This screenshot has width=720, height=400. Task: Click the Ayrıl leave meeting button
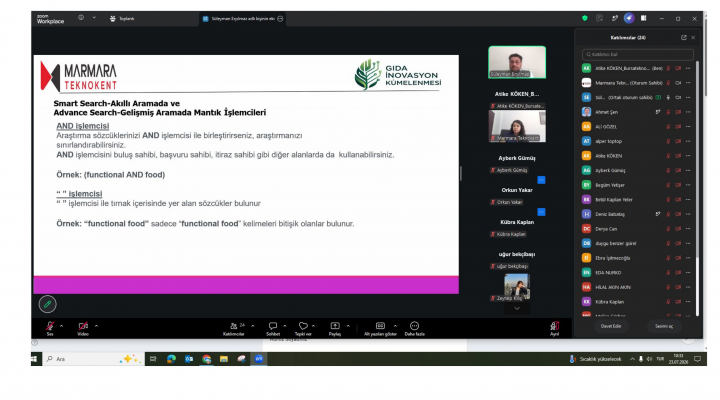(x=555, y=328)
